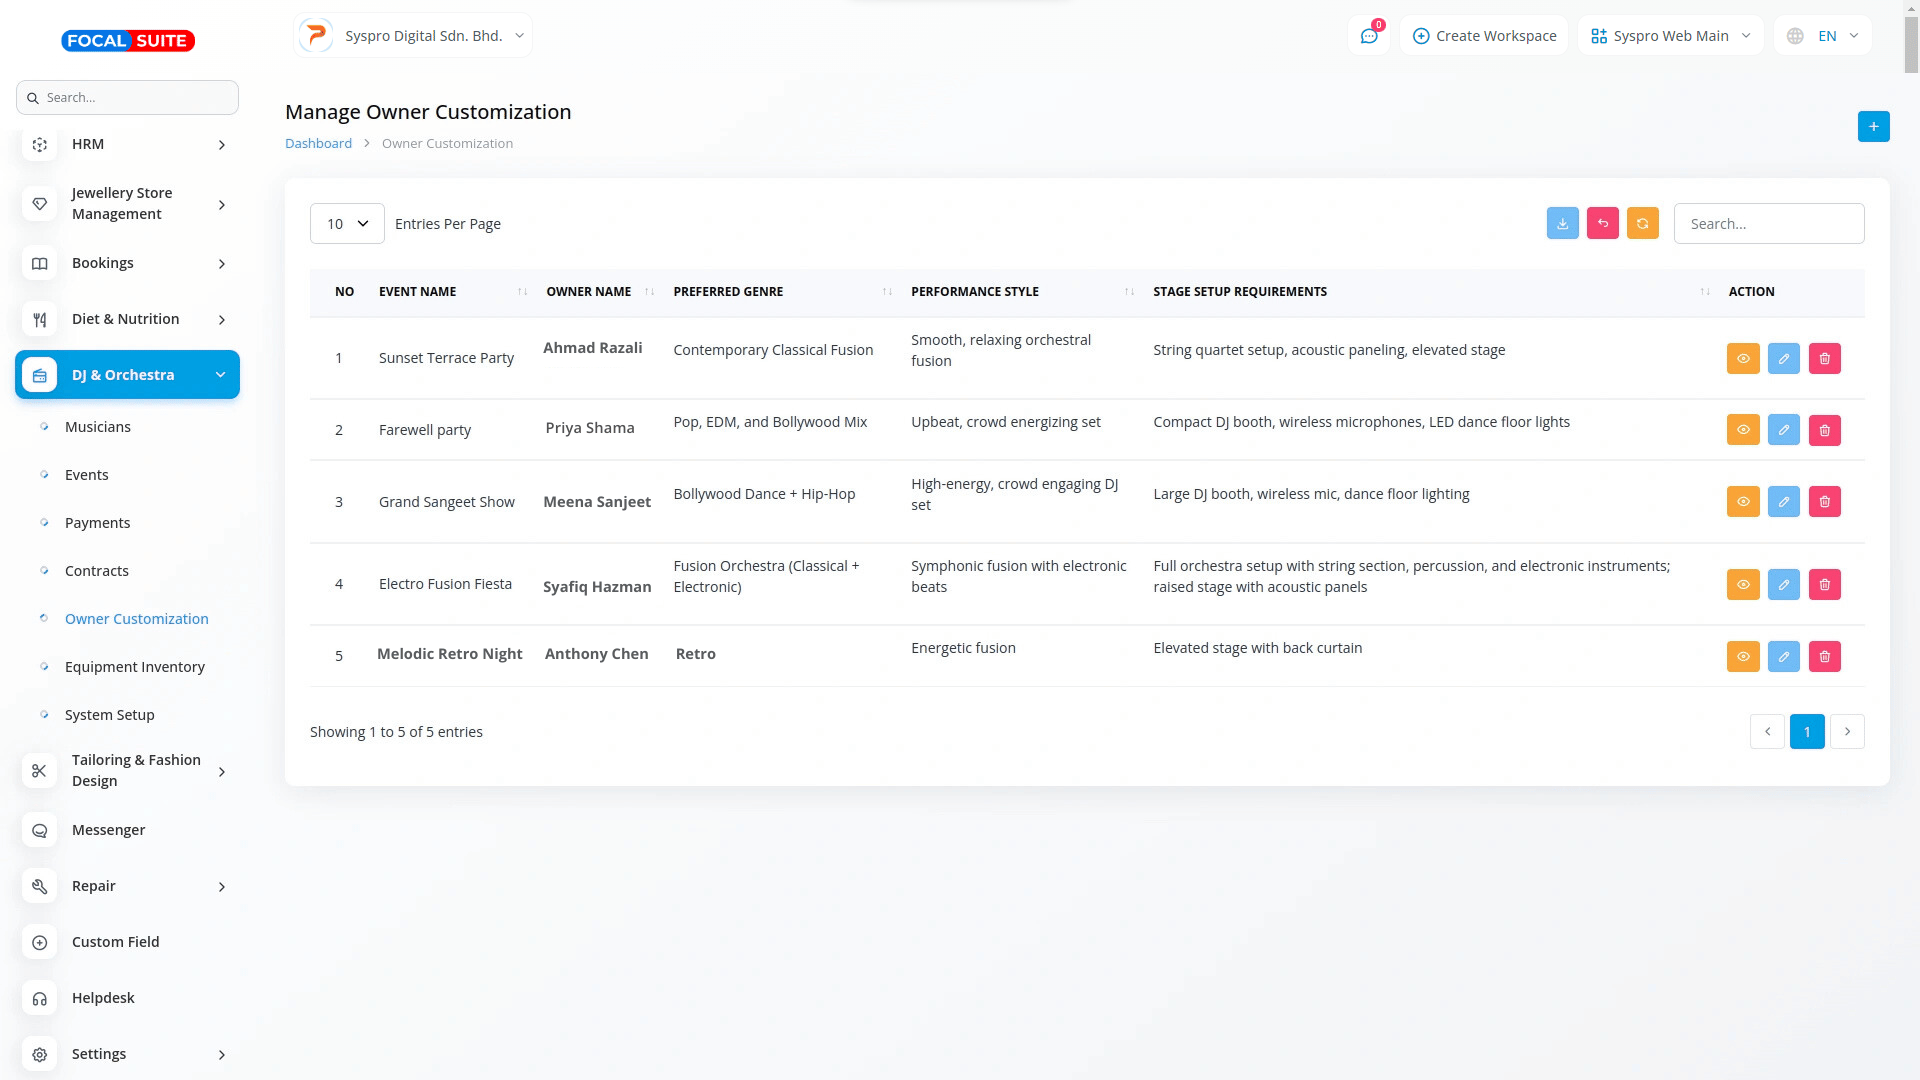This screenshot has height=1080, width=1920.
Task: Edit the Sunset Terrace Party row
Action: coord(1783,358)
